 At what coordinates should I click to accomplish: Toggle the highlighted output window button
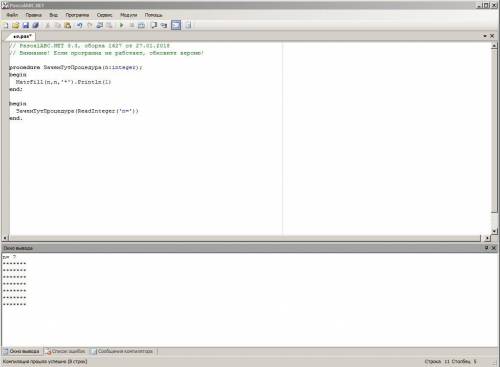tap(176, 25)
